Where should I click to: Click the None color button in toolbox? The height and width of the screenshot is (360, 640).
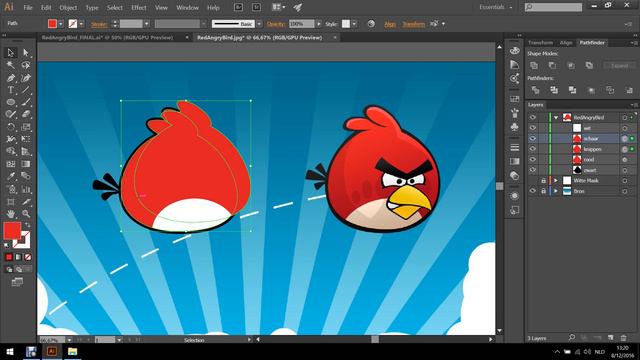pyautogui.click(x=28, y=257)
